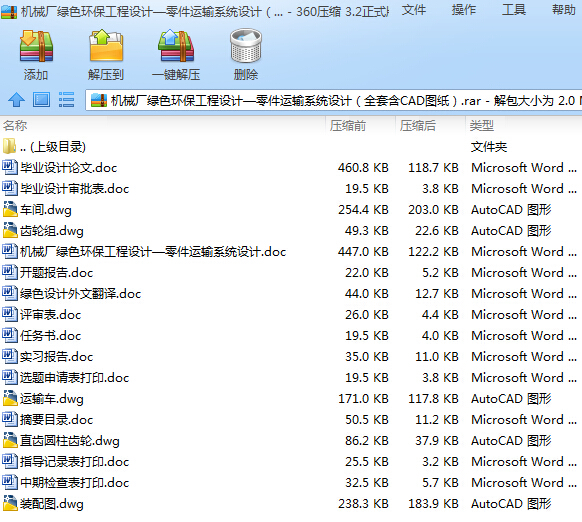The image size is (582, 522).
Task: Click the Word icon of 中期检查表打印.doc
Action: tap(10, 482)
